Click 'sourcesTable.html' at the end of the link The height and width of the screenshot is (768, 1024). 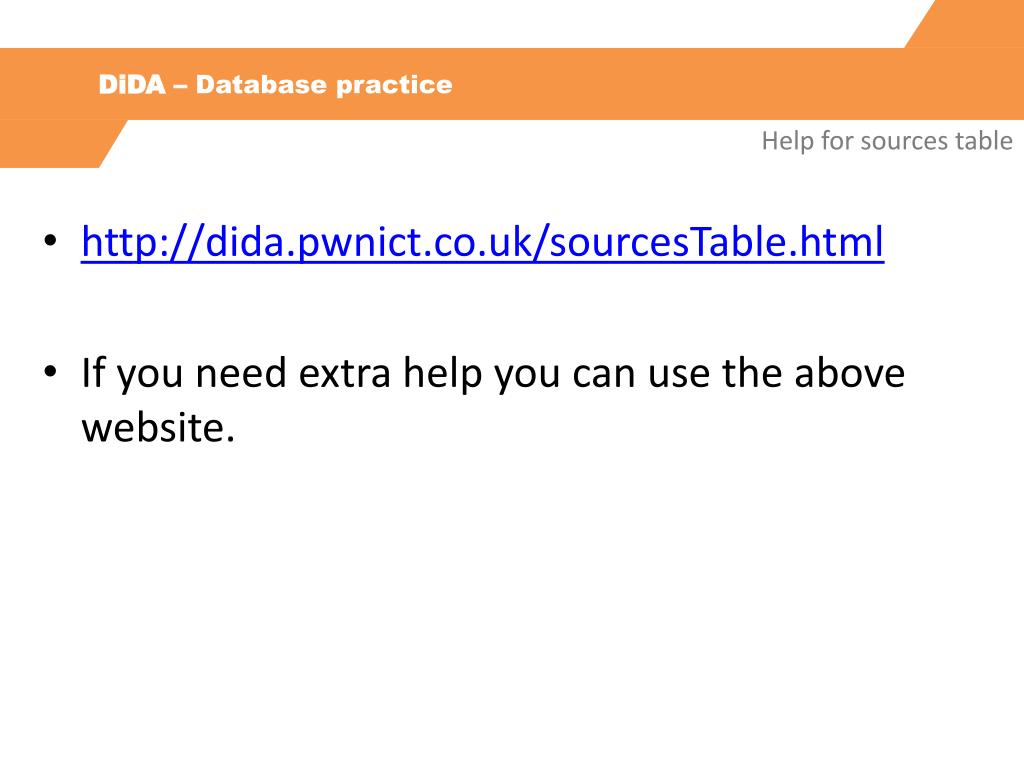717,242
